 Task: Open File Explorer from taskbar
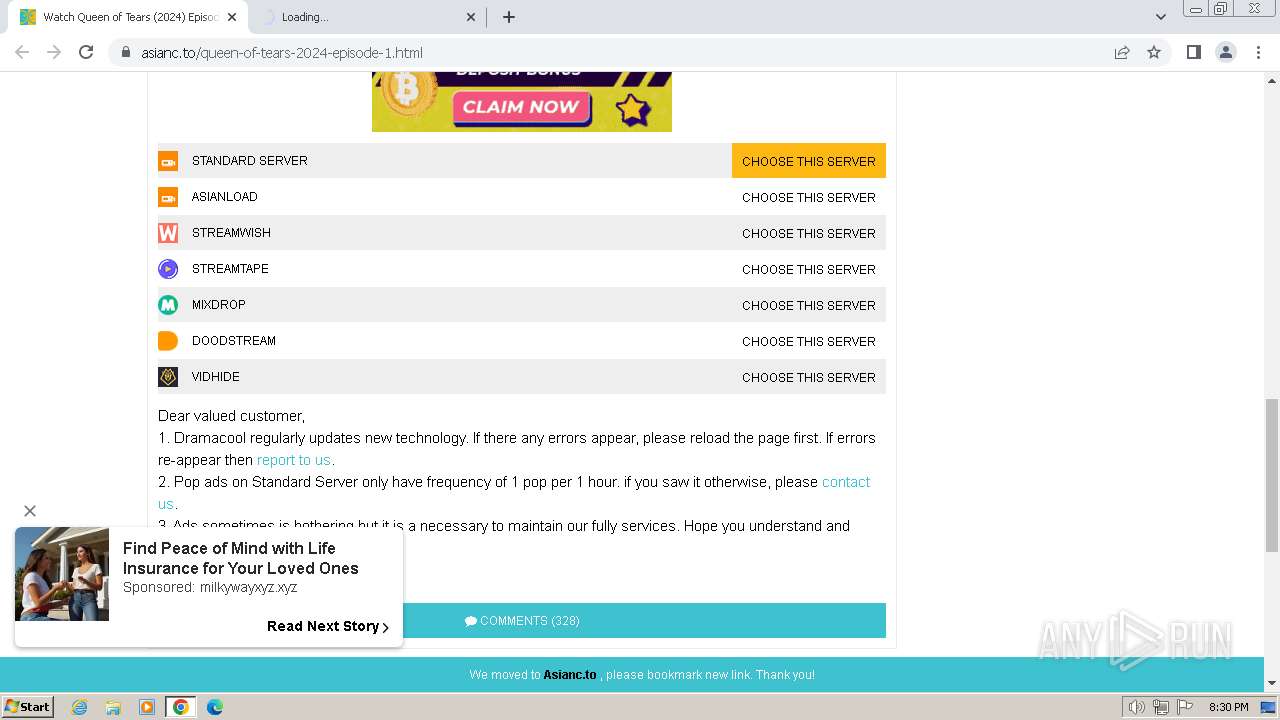tap(113, 707)
